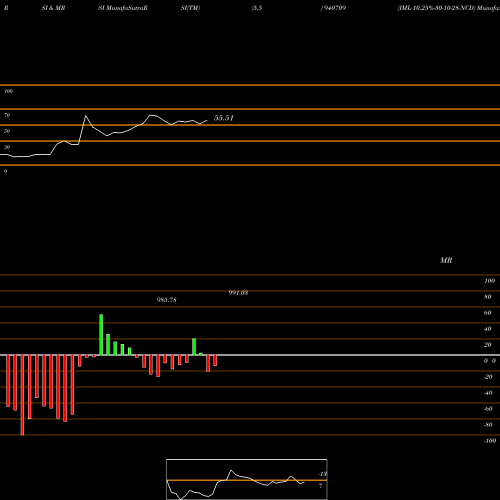This screenshot has width=500, height=500.
Task: Click the RSI value label 55.51
Action: pyautogui.click(x=224, y=118)
